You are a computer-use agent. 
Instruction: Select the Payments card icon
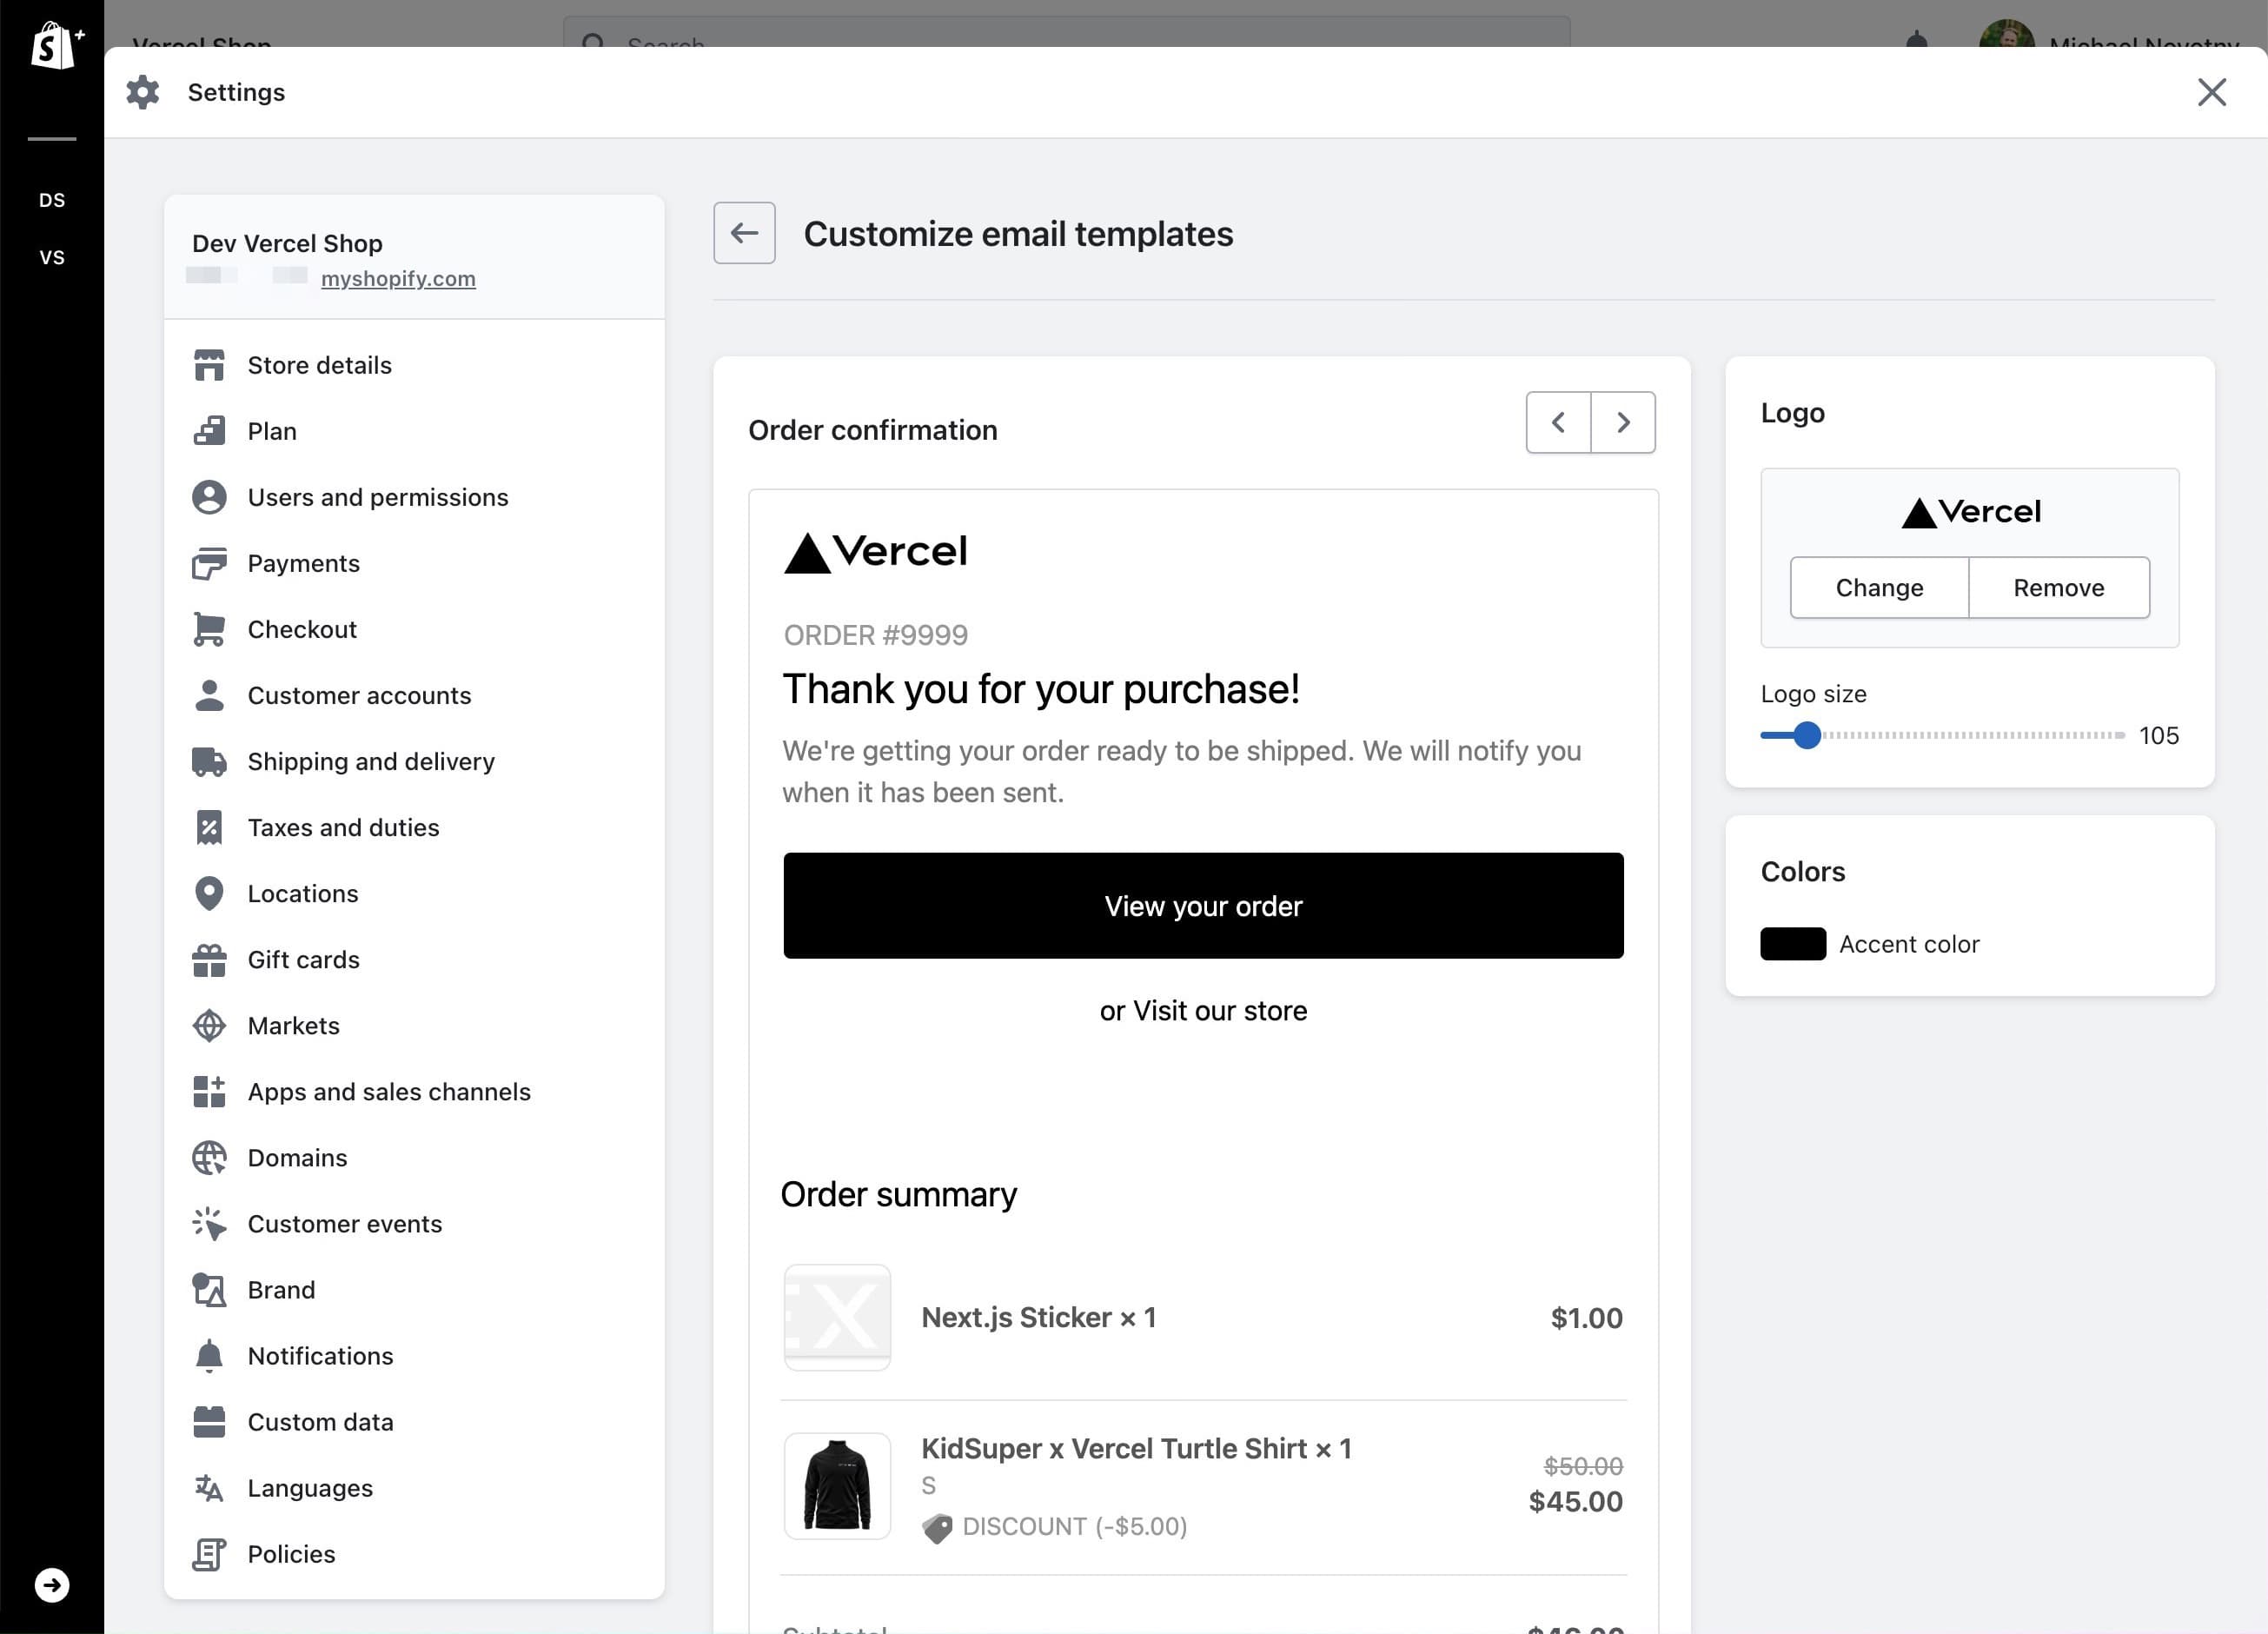pyautogui.click(x=209, y=563)
